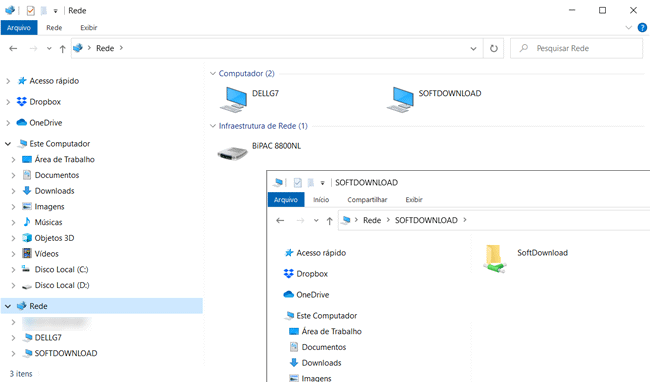The image size is (650, 382).
Task: Click Rede breadcrumb in Rede address bar
Action: 105,48
